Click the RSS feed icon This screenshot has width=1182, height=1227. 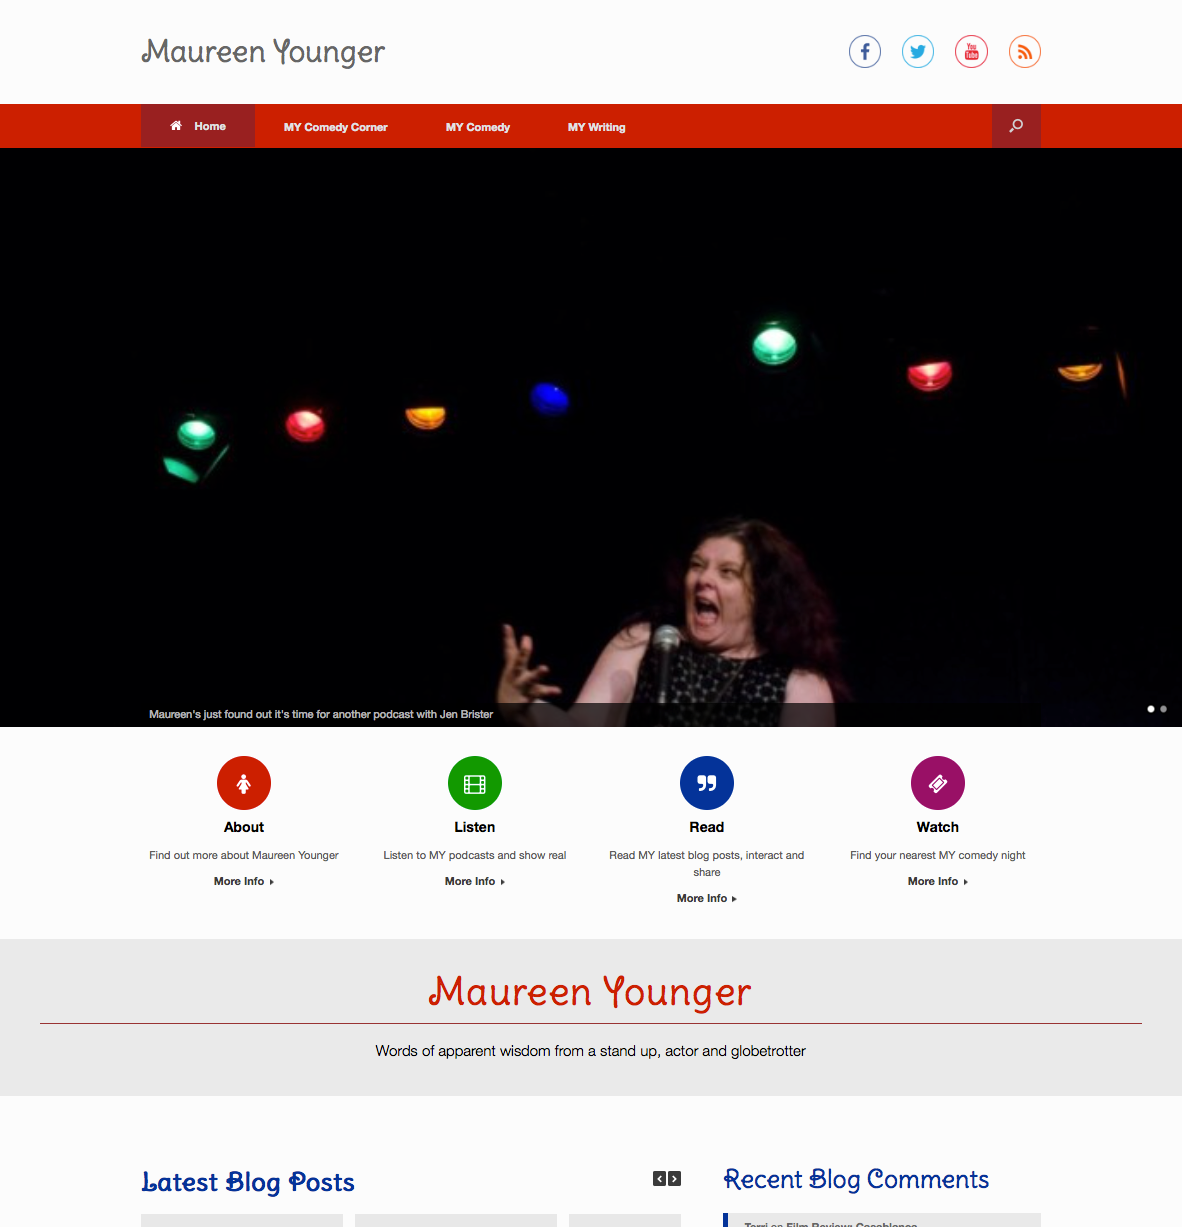(1024, 52)
